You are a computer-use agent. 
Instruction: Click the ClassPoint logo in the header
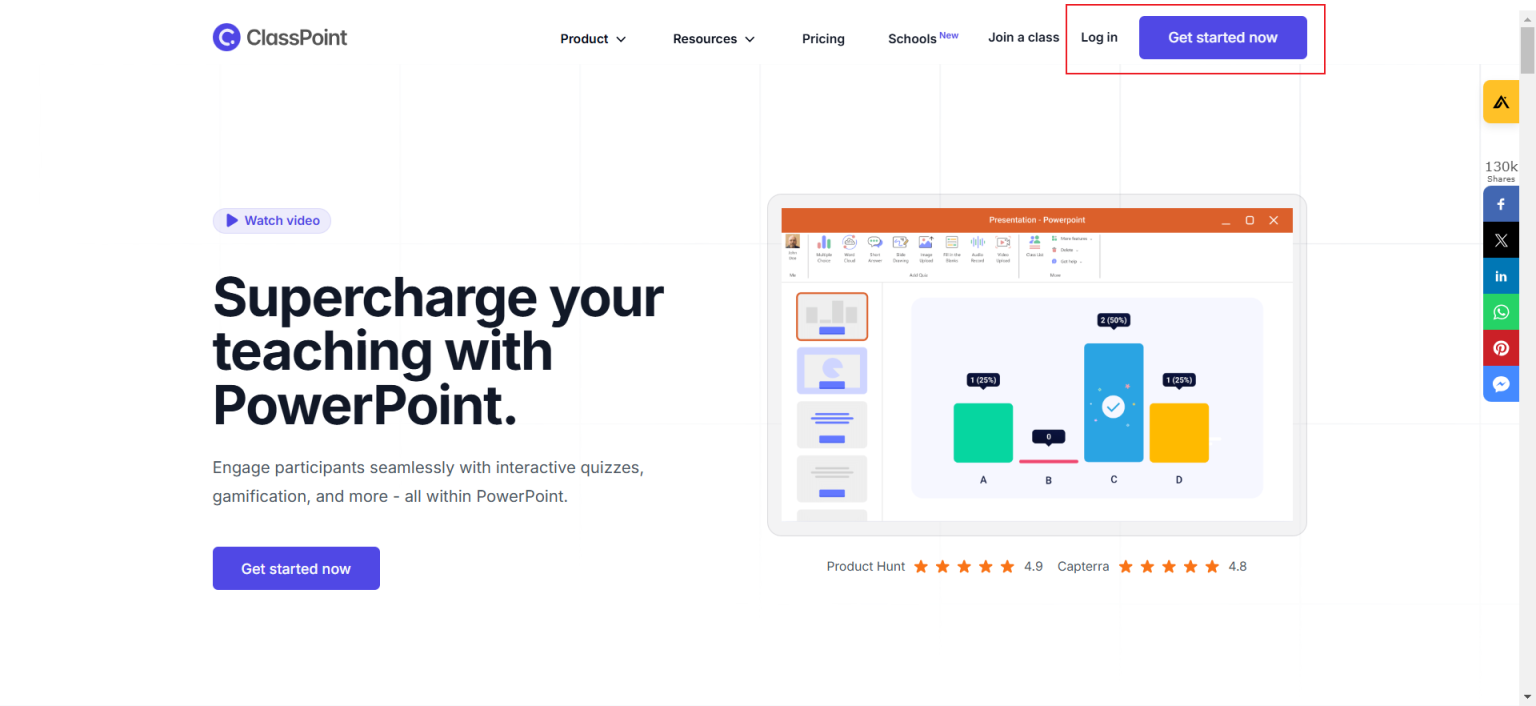click(x=280, y=38)
